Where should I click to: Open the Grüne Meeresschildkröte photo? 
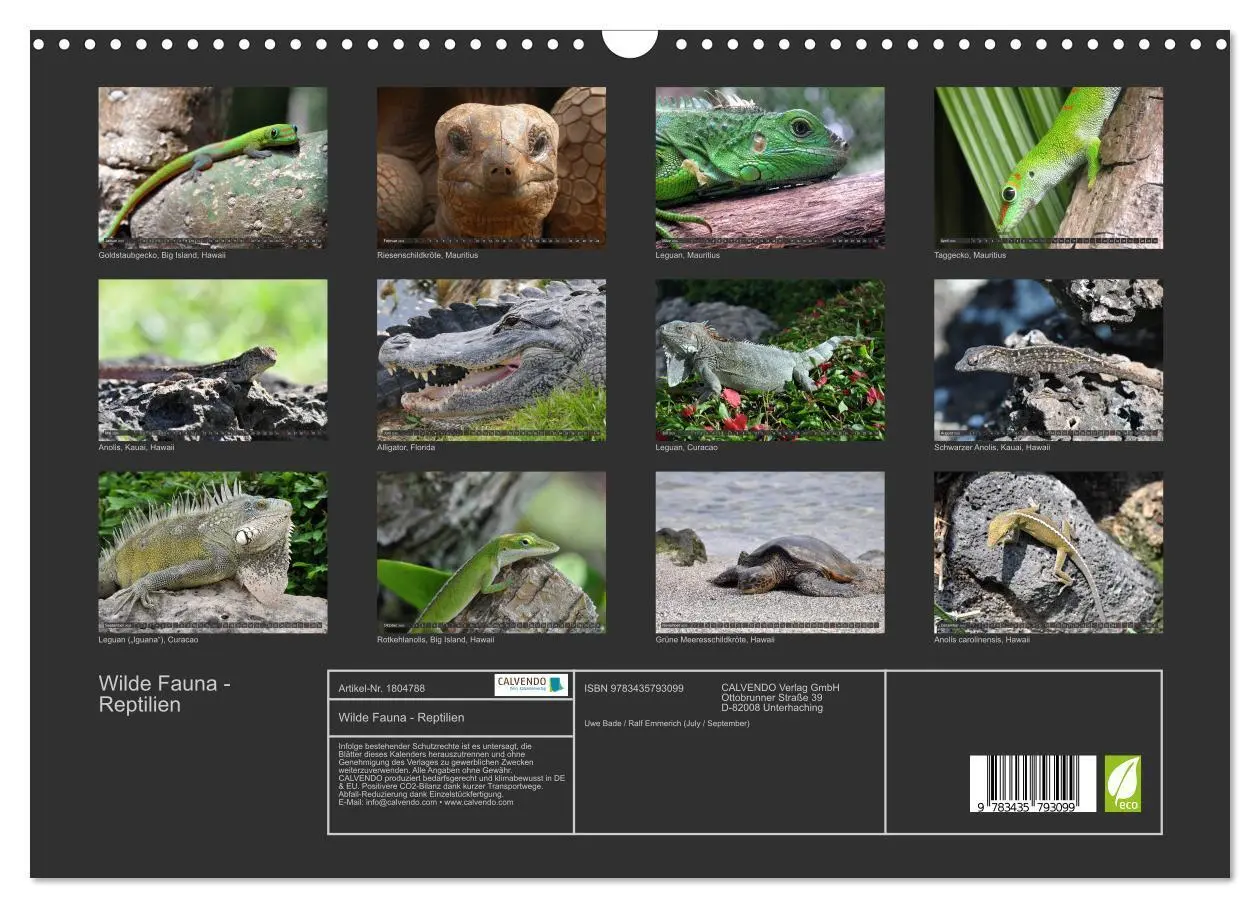click(770, 552)
